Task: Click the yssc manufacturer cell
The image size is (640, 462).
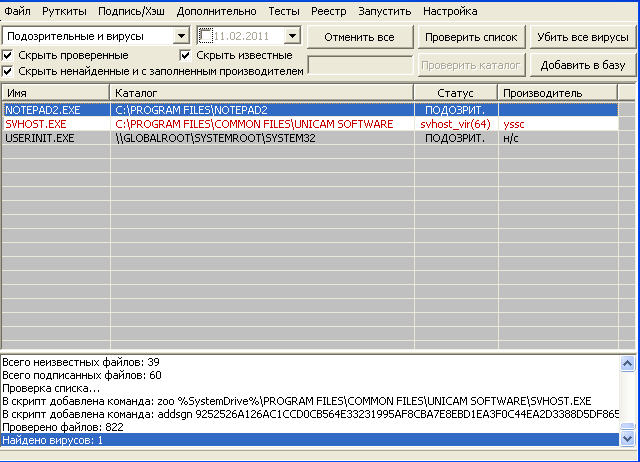Action: tap(558, 124)
